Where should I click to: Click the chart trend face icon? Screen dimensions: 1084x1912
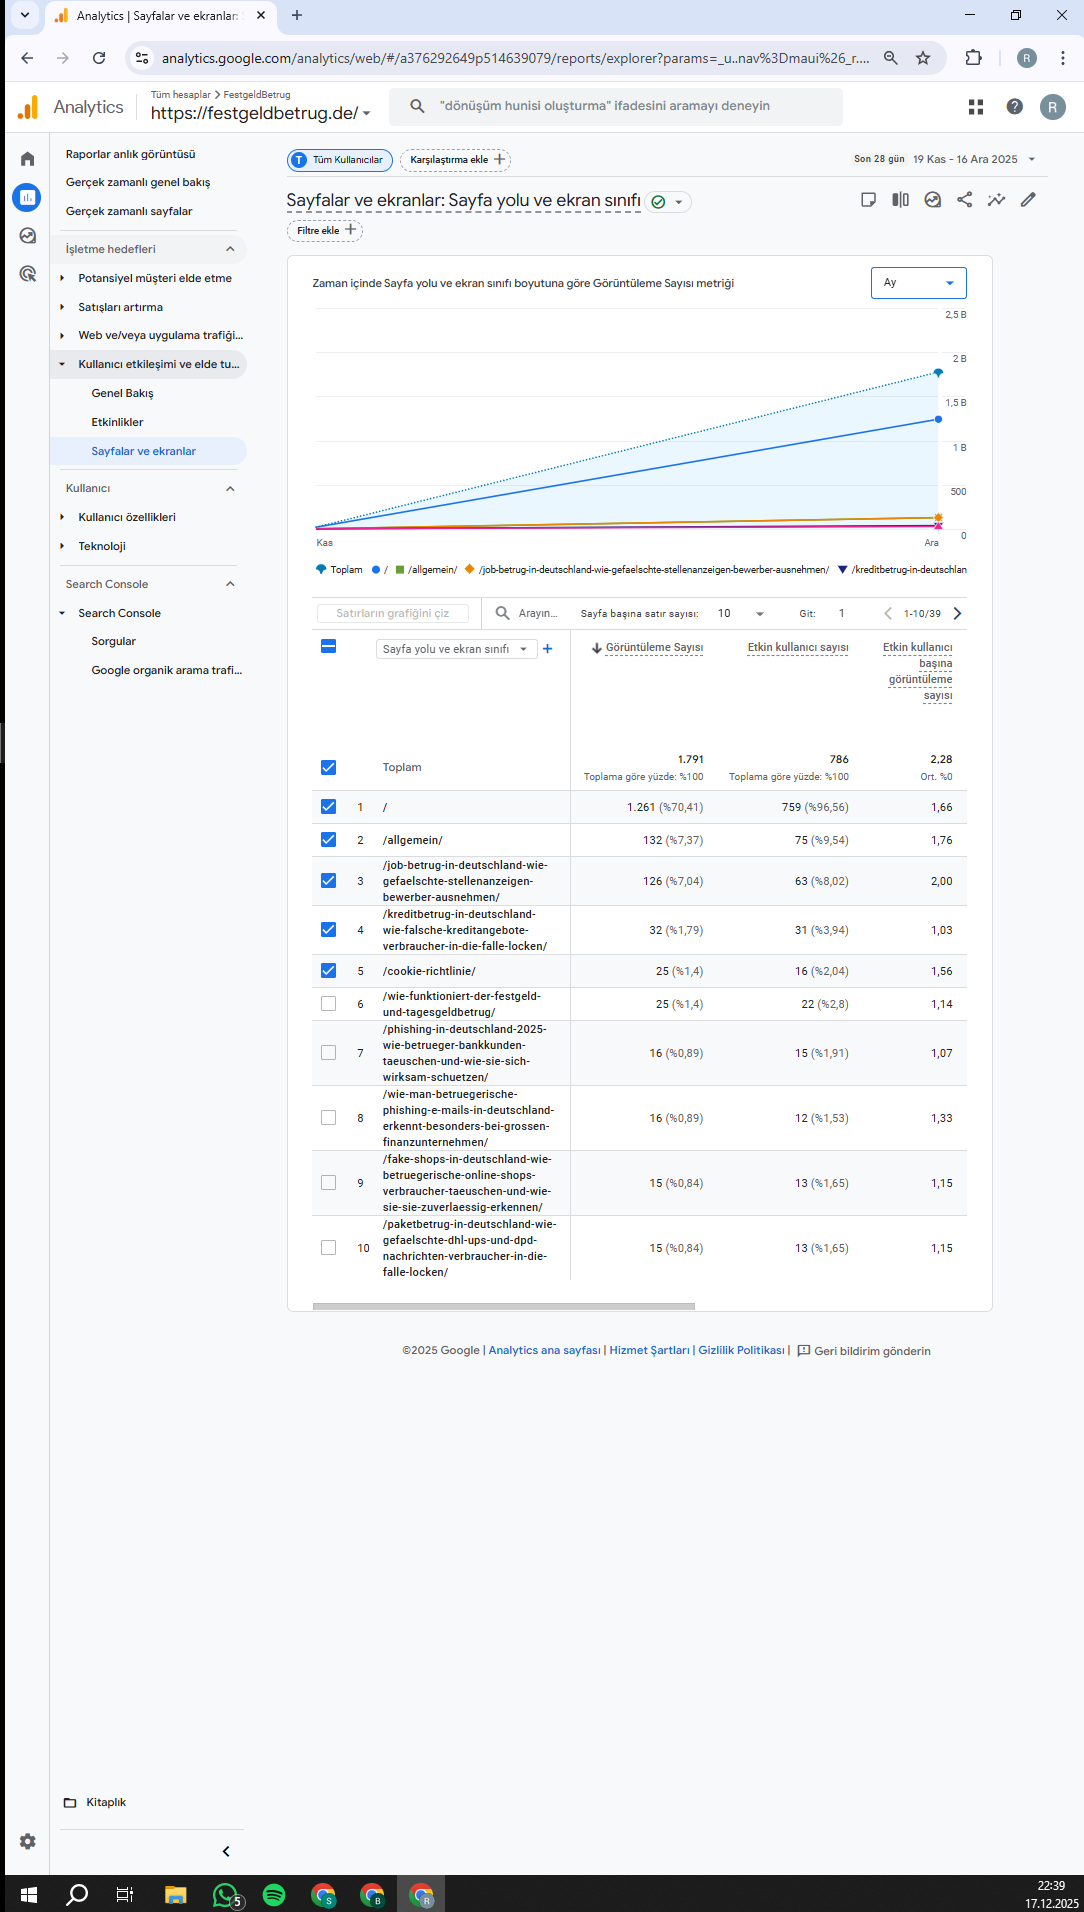932,200
